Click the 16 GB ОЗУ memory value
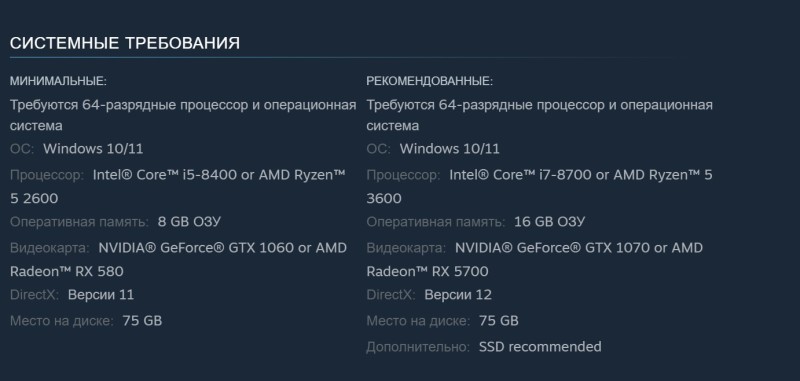 549,222
